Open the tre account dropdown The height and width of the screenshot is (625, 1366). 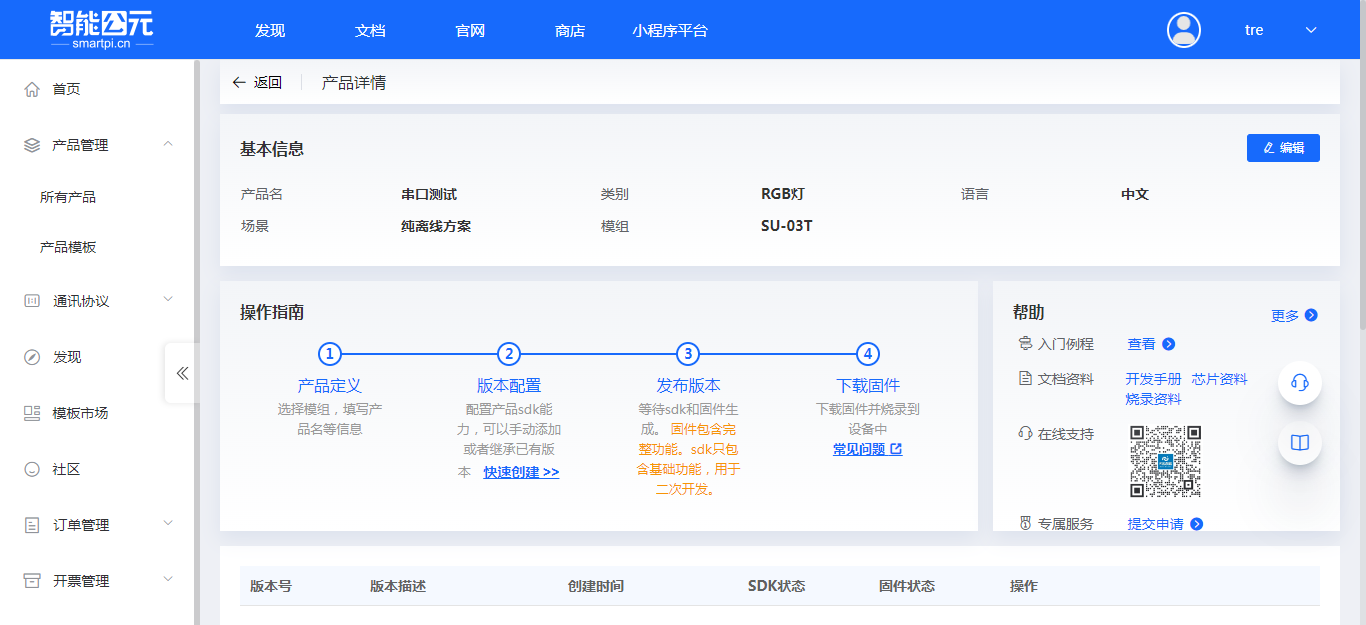tap(1311, 30)
